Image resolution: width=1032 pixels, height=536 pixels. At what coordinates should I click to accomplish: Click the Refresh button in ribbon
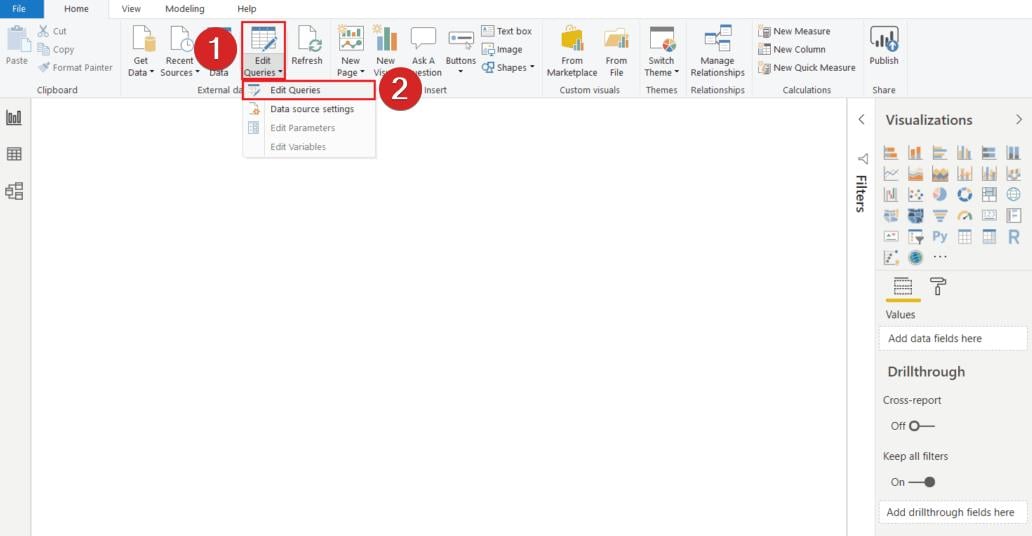point(307,45)
